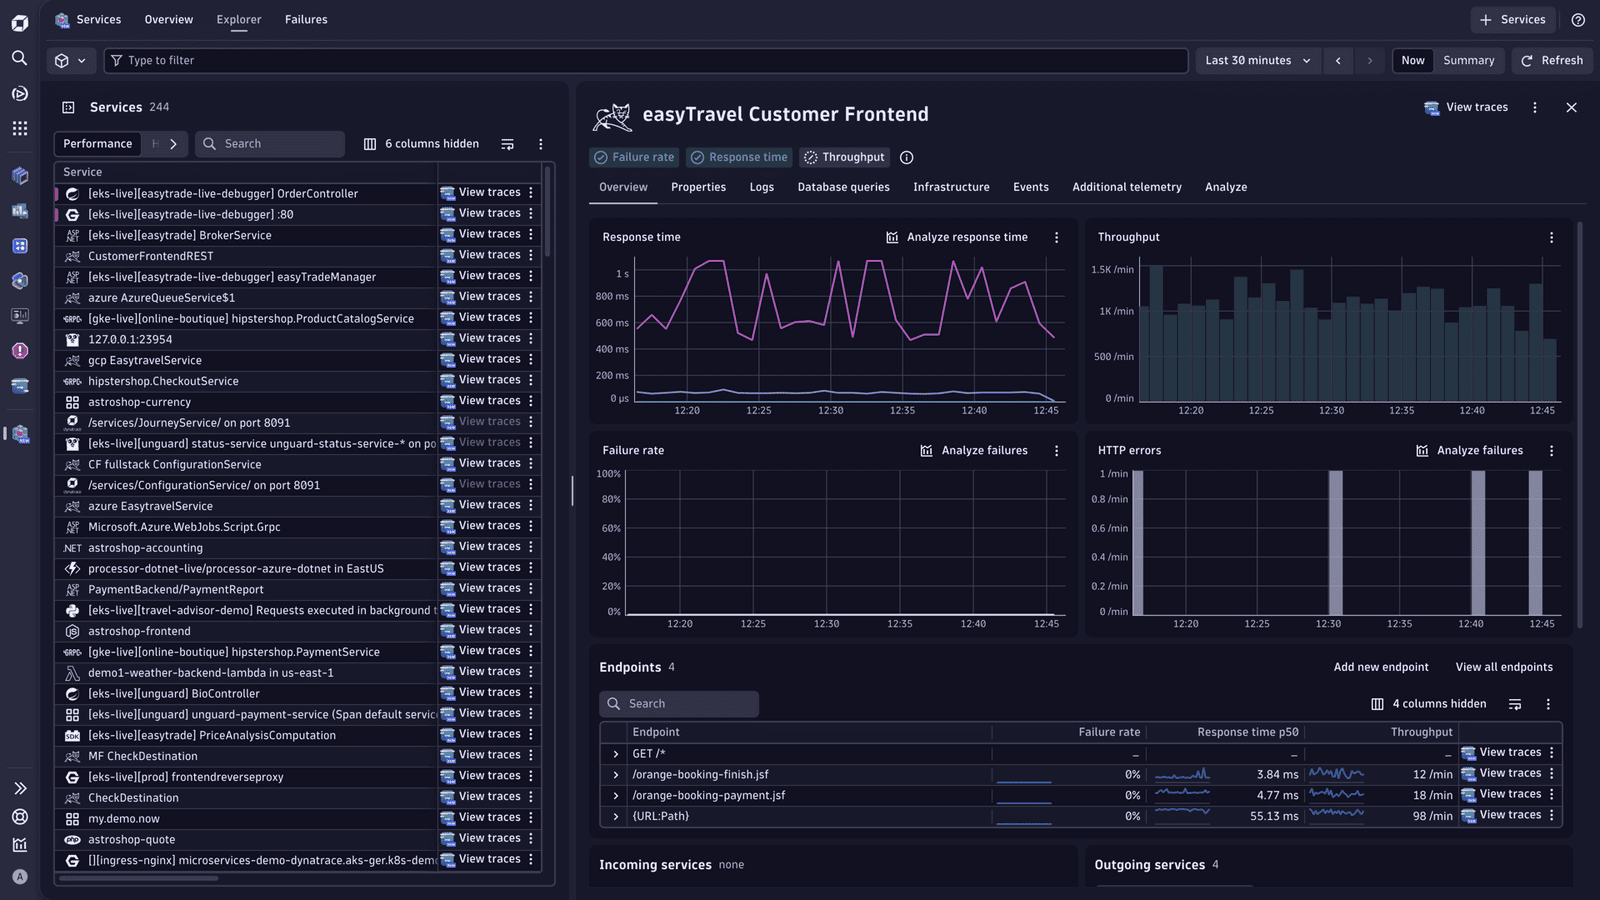Image resolution: width=1600 pixels, height=900 pixels.
Task: Select the Performance view in Services
Action: point(97,144)
